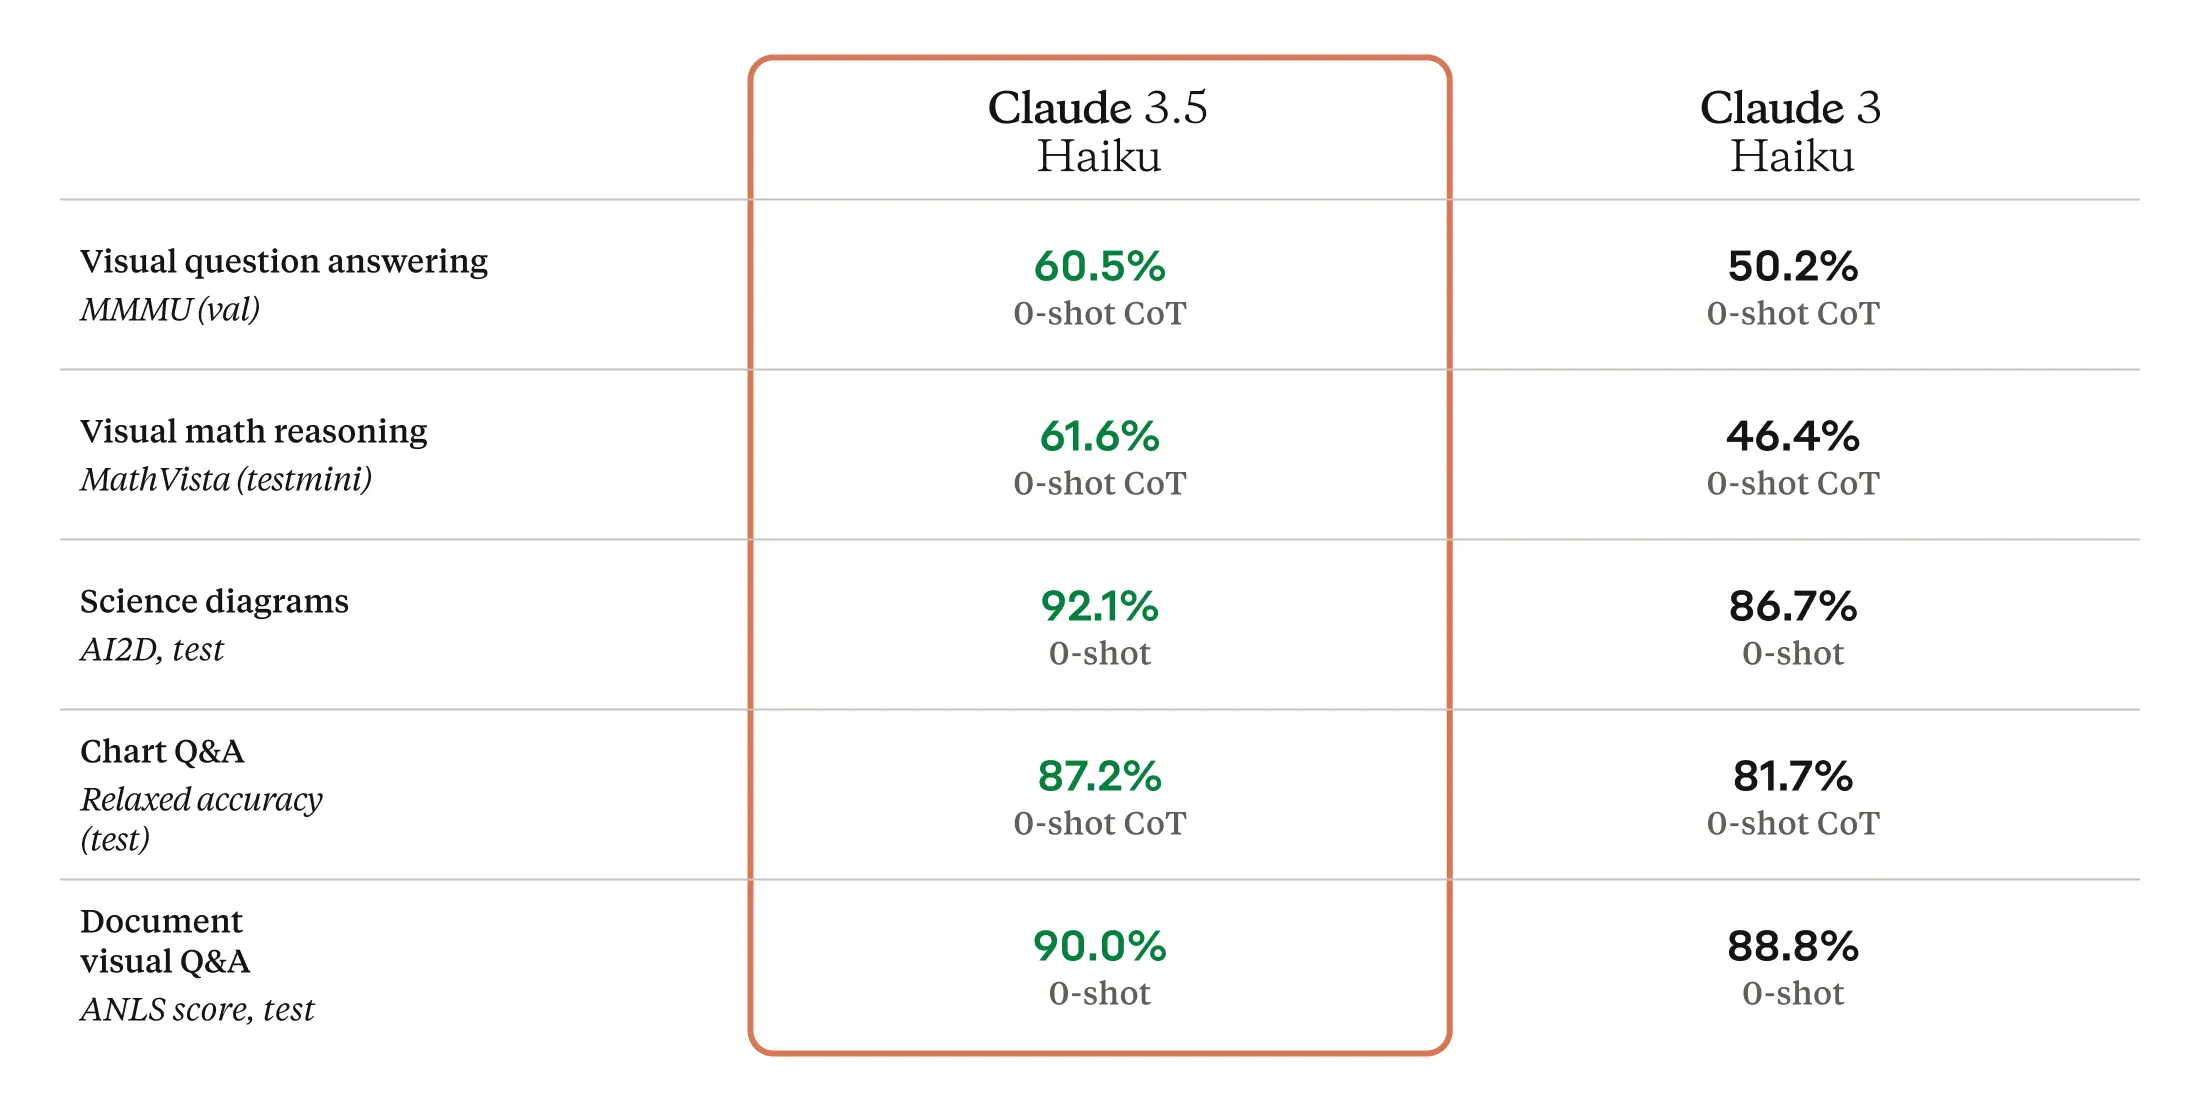
Task: Click the green 92.1% score
Action: tap(1099, 607)
